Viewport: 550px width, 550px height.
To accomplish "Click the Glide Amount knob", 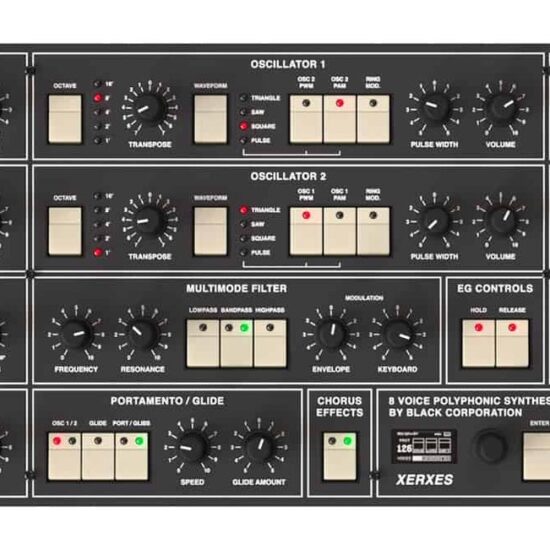I will click(259, 447).
